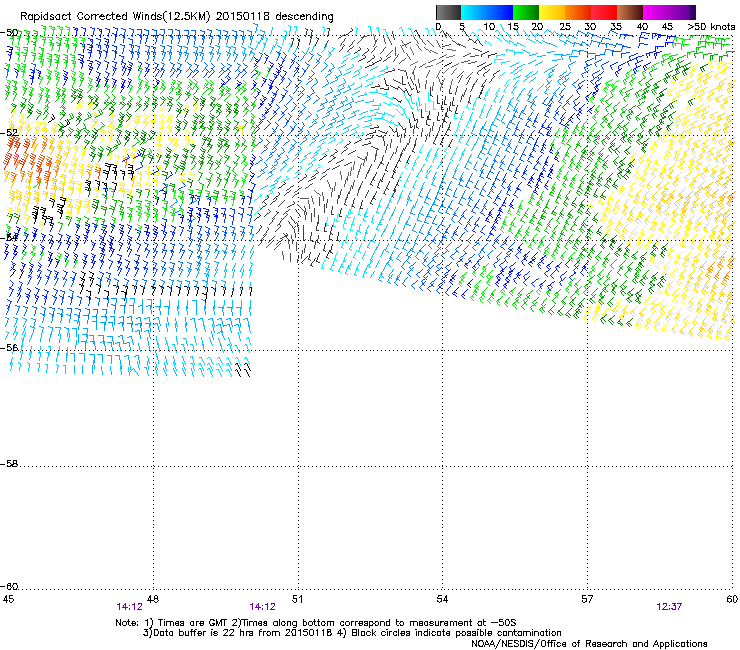Click the '51' longitude axis label
This screenshot has height=650, width=740.
pyautogui.click(x=297, y=599)
